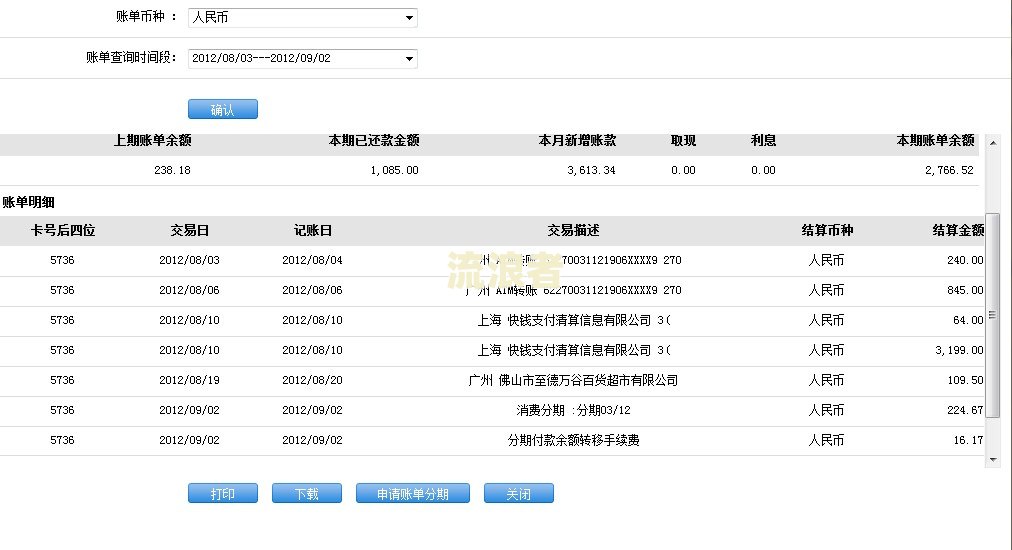Click the 交易日 column header
Image resolution: width=1012 pixels, height=550 pixels.
point(189,230)
